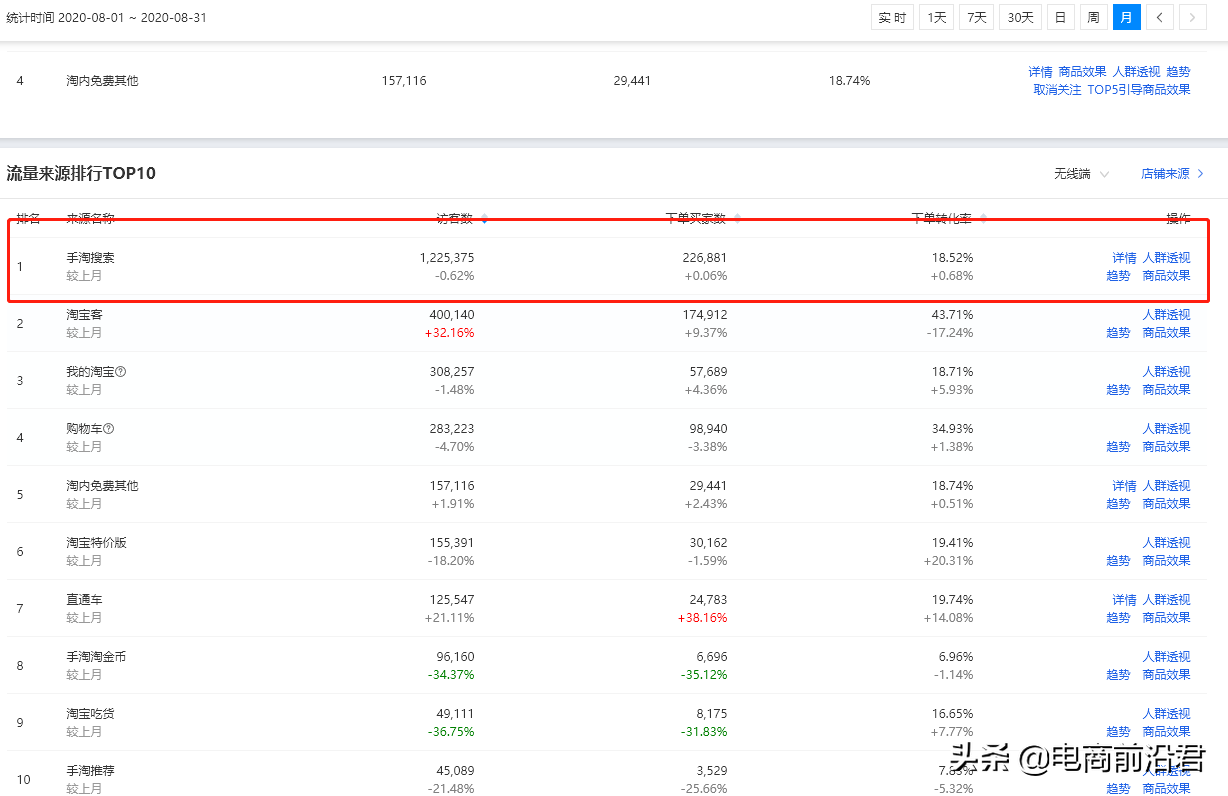The width and height of the screenshot is (1228, 796).
Task: View 趋势 for the 直通车 row
Action: pyautogui.click(x=1118, y=618)
